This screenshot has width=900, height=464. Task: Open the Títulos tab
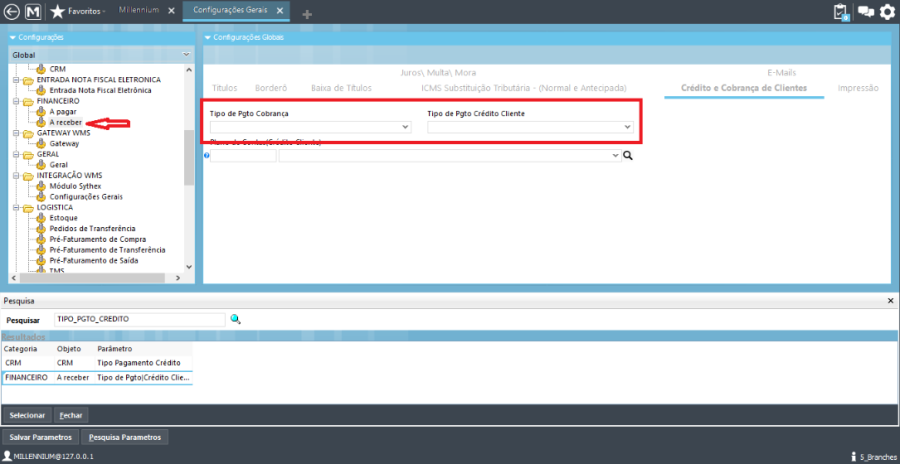tap(225, 88)
